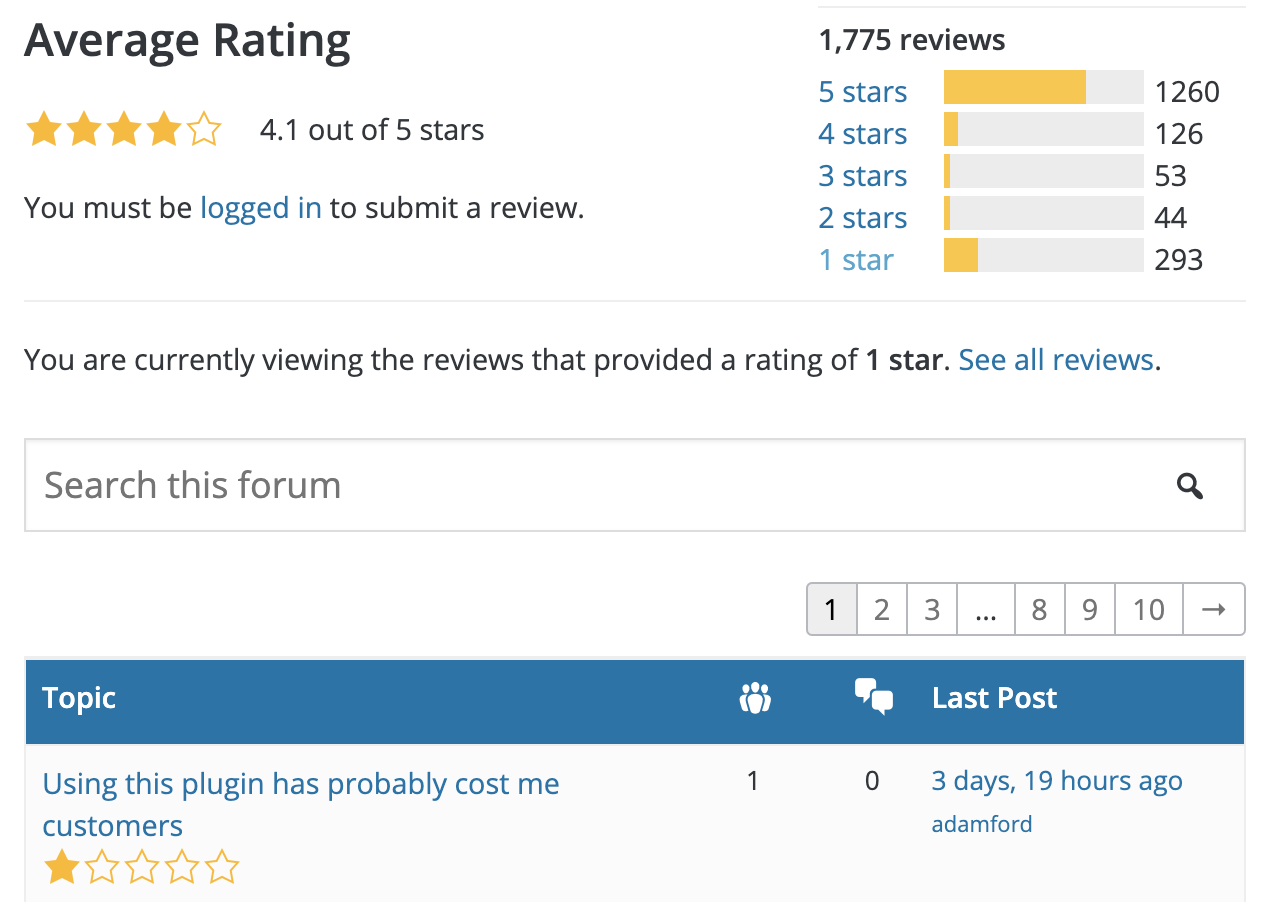Open the "logged in" link
This screenshot has height=902, width=1264.
[x=261, y=208]
